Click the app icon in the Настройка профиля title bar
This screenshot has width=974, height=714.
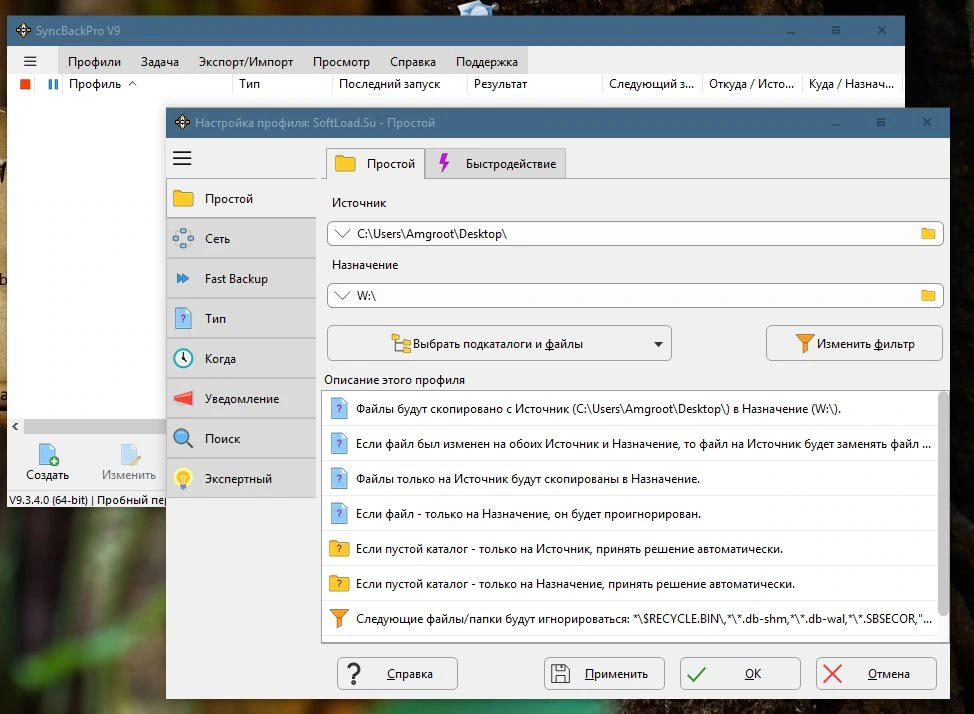click(x=182, y=122)
